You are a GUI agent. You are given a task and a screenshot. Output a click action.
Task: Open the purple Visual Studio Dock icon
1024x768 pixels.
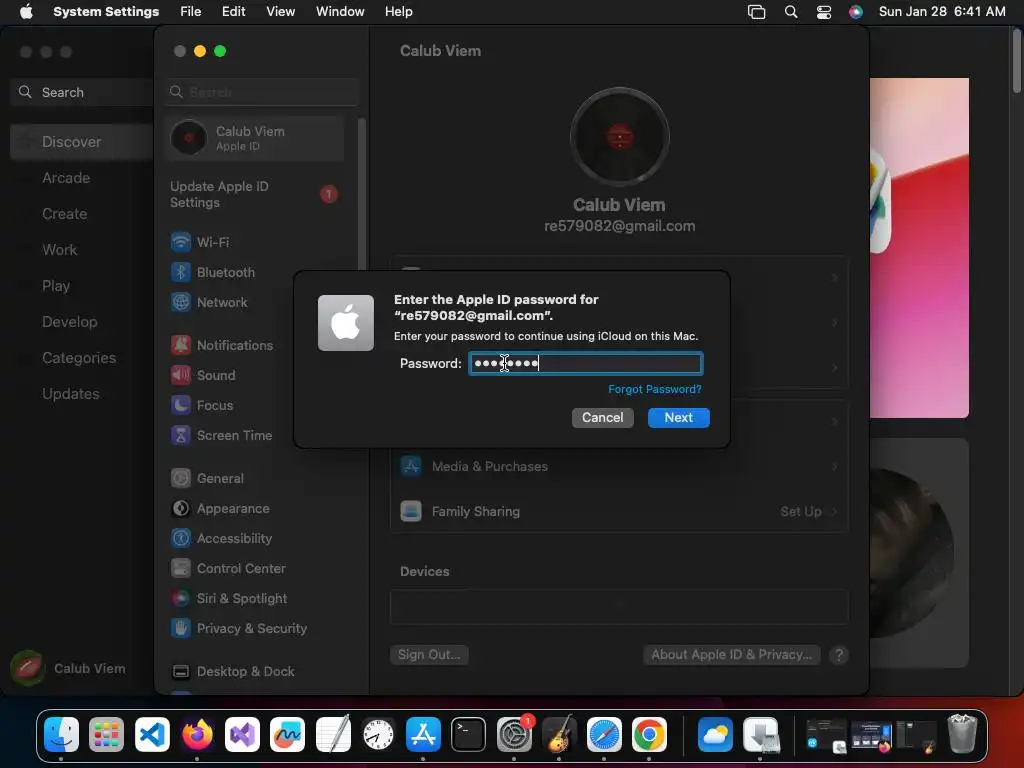[242, 734]
